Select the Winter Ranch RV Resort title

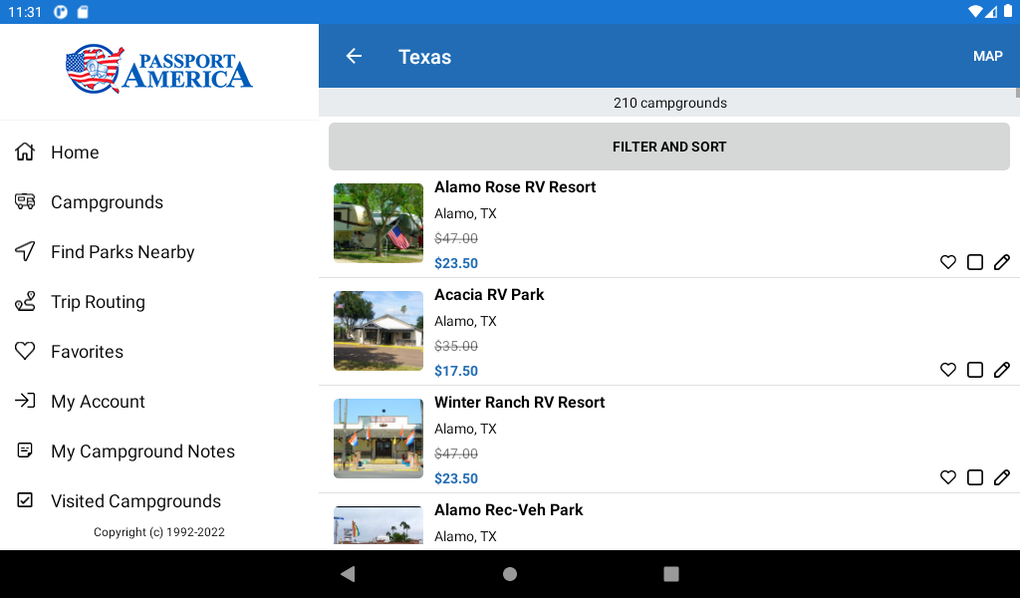[519, 402]
